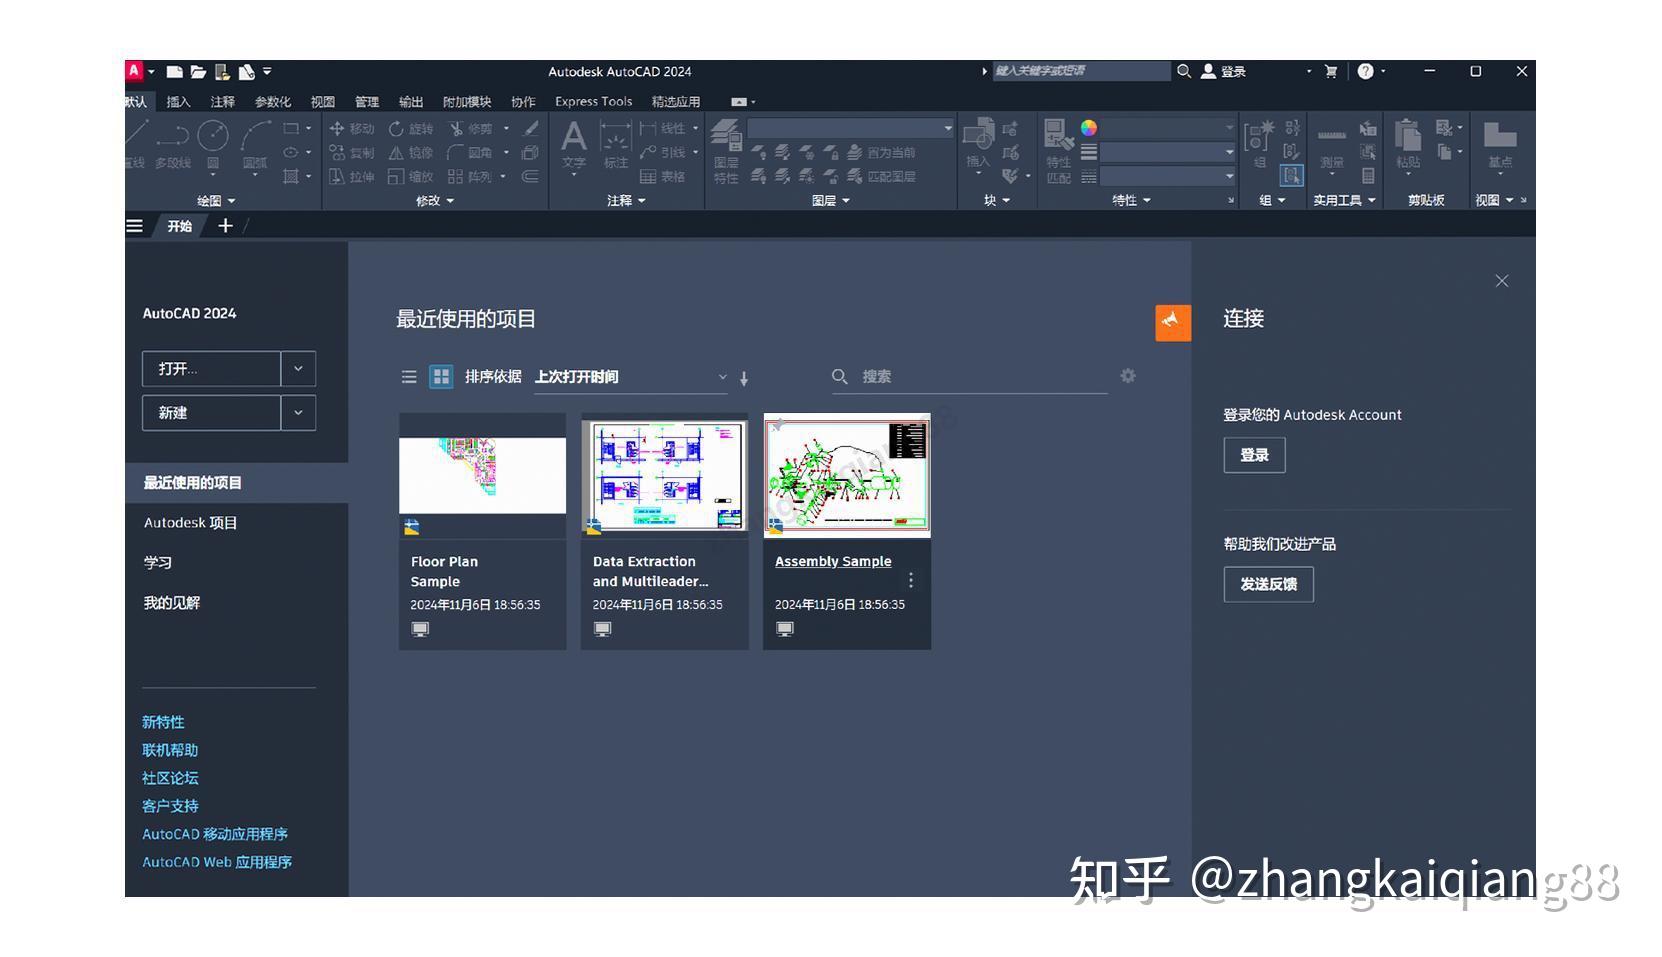Select the Arc (圆弧) tool
This screenshot has width=1662, height=957.
256,143
